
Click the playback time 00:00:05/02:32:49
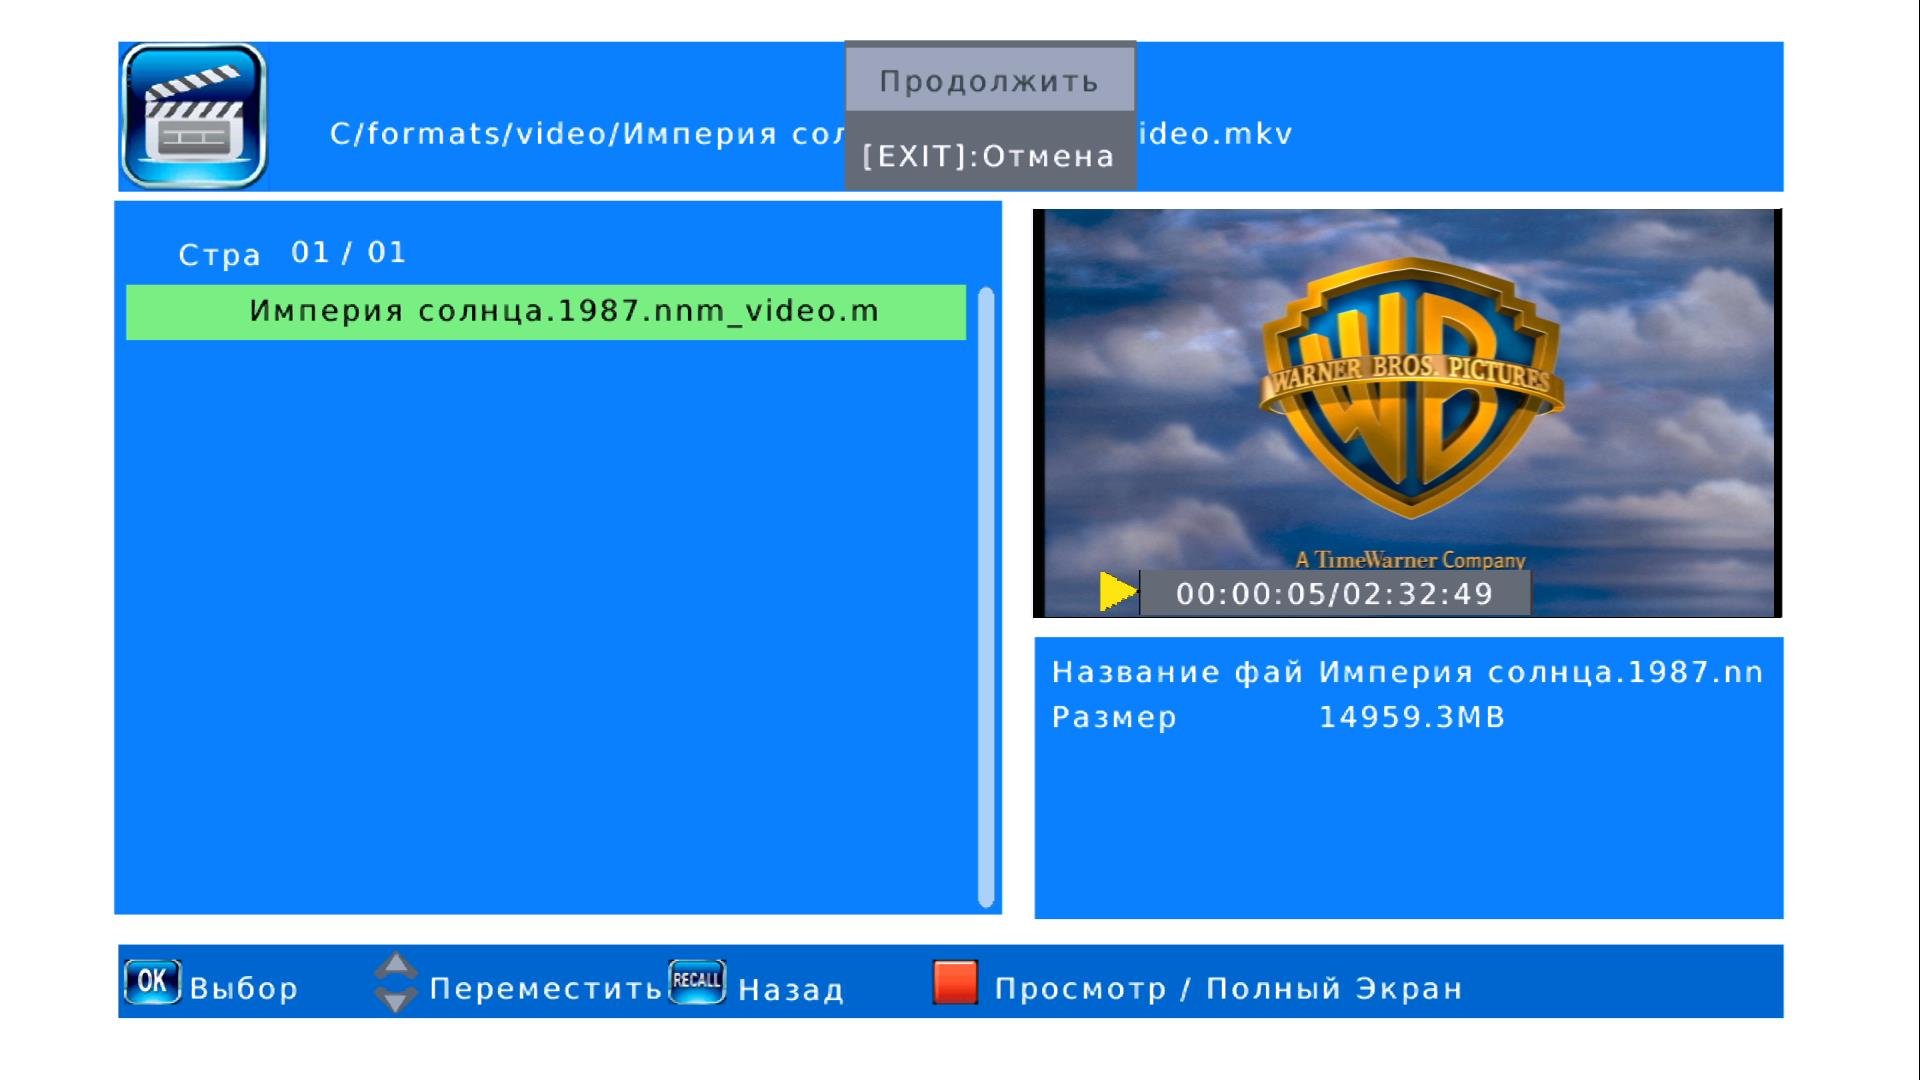[x=1334, y=594]
